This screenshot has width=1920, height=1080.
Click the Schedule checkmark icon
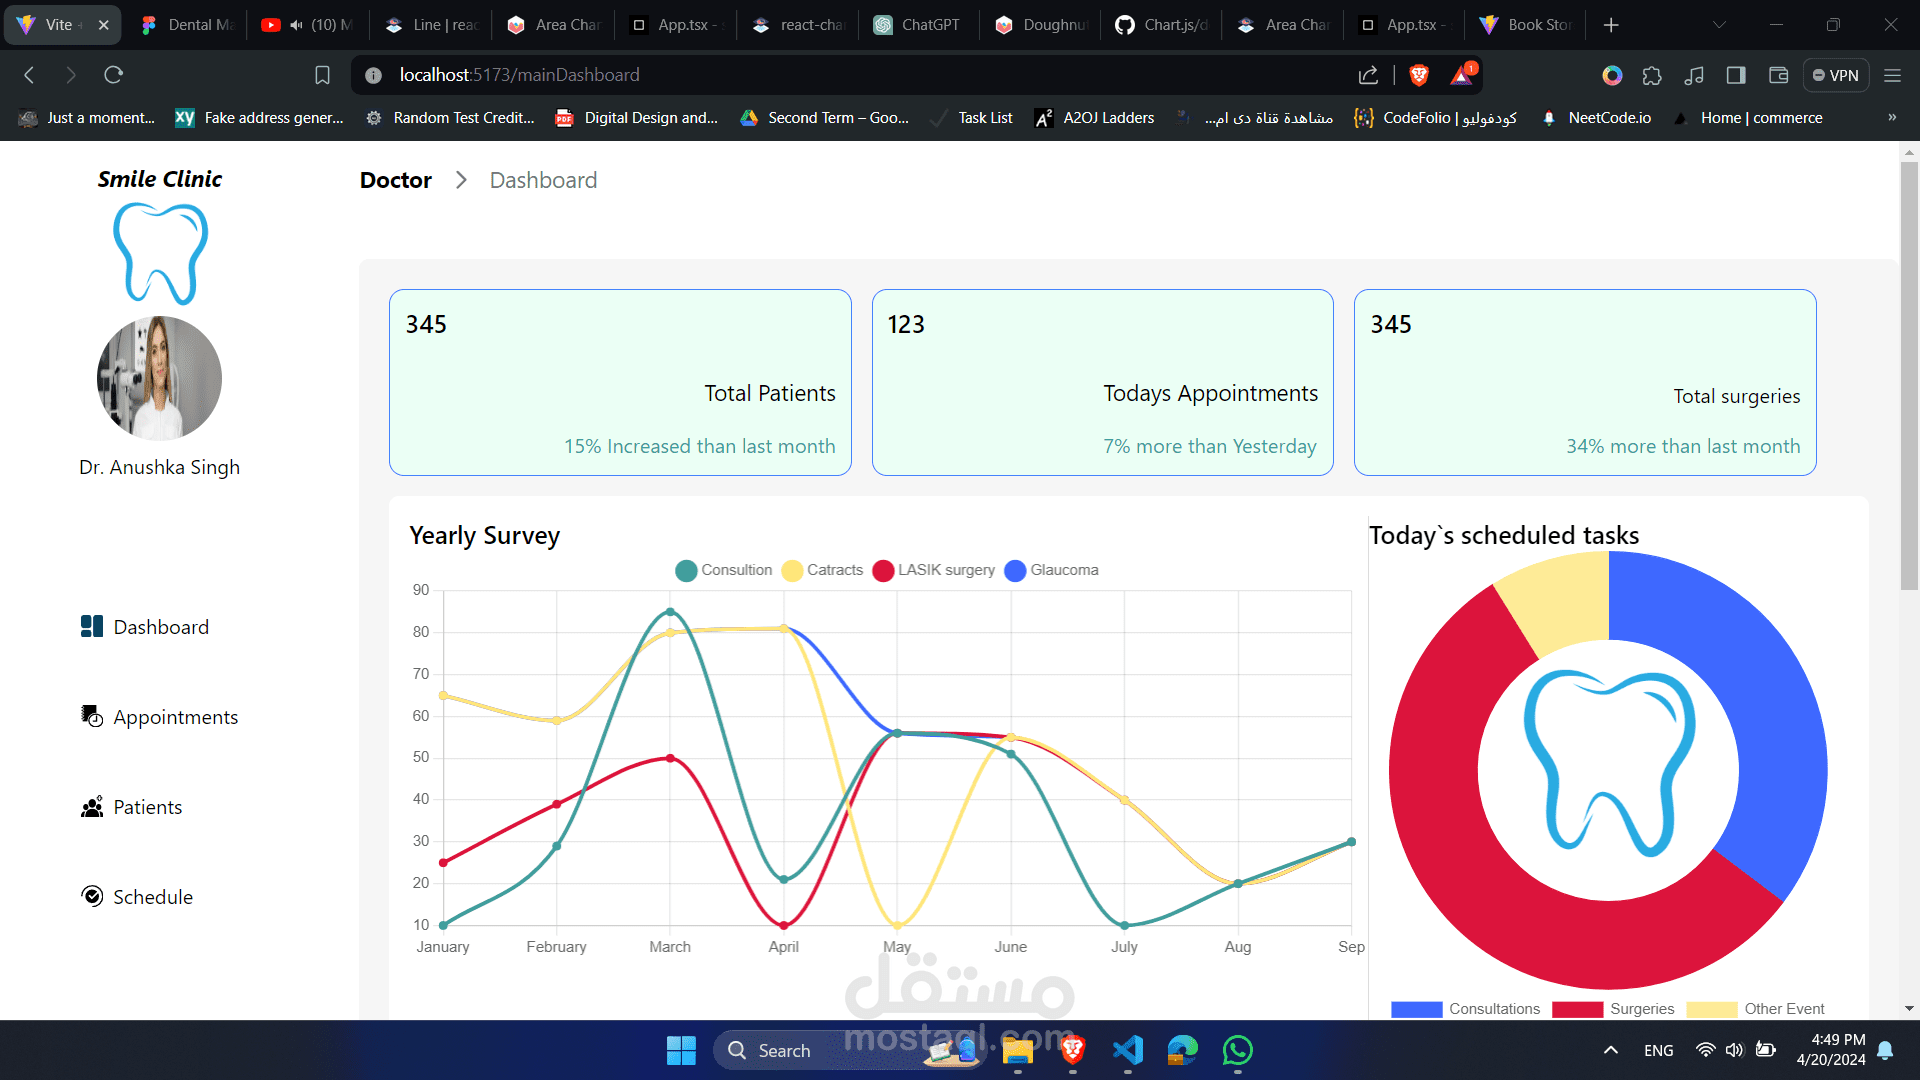click(91, 896)
